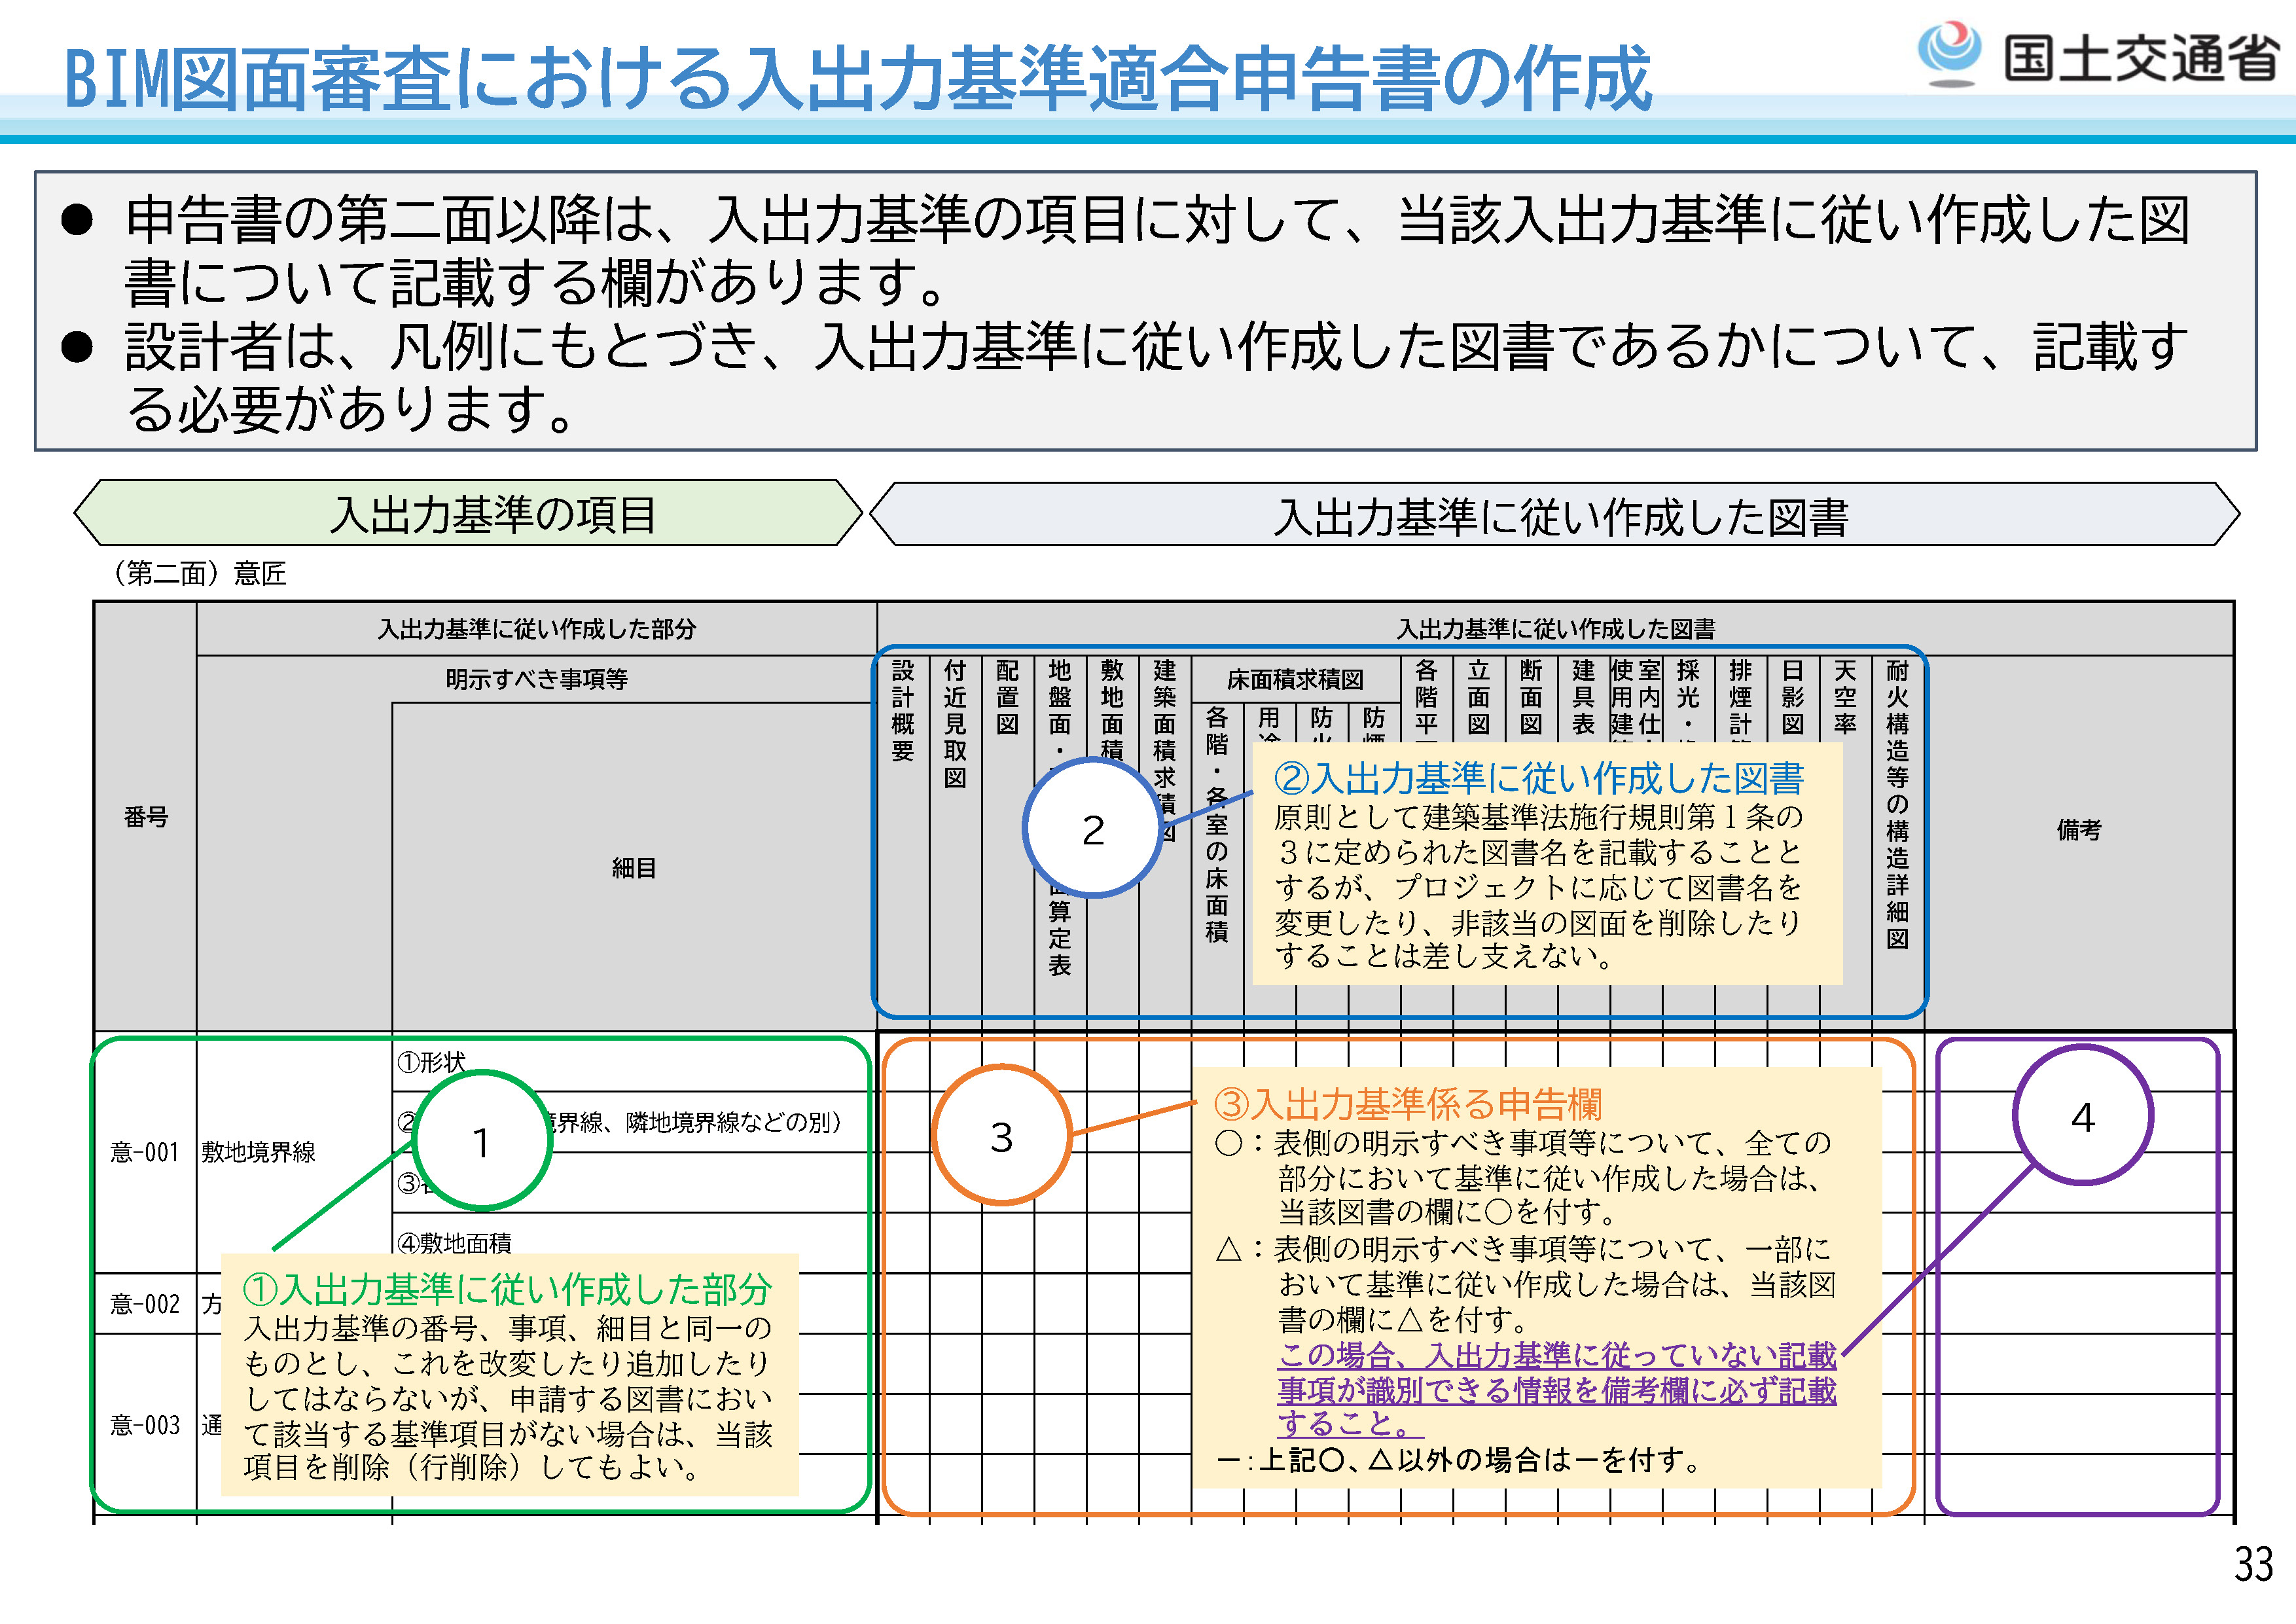Screen dimensions: 2296x1624
Task: Click the underlined purple 備考欄 note text
Action: tap(1556, 1390)
